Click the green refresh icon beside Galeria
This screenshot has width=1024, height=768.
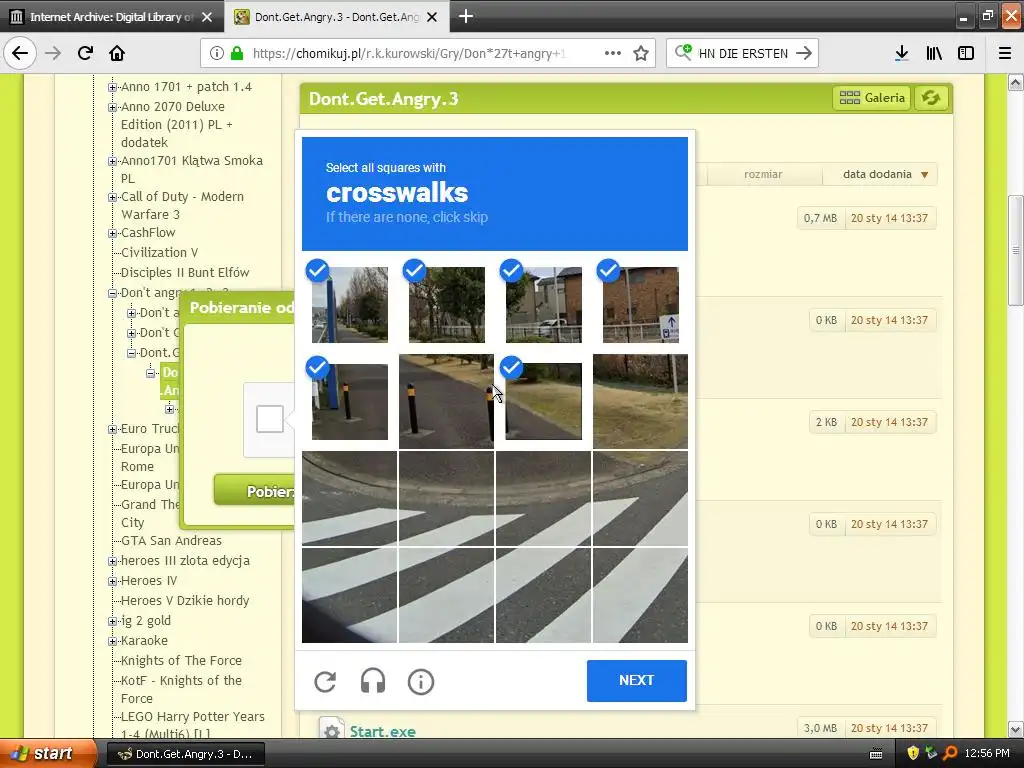pos(931,98)
